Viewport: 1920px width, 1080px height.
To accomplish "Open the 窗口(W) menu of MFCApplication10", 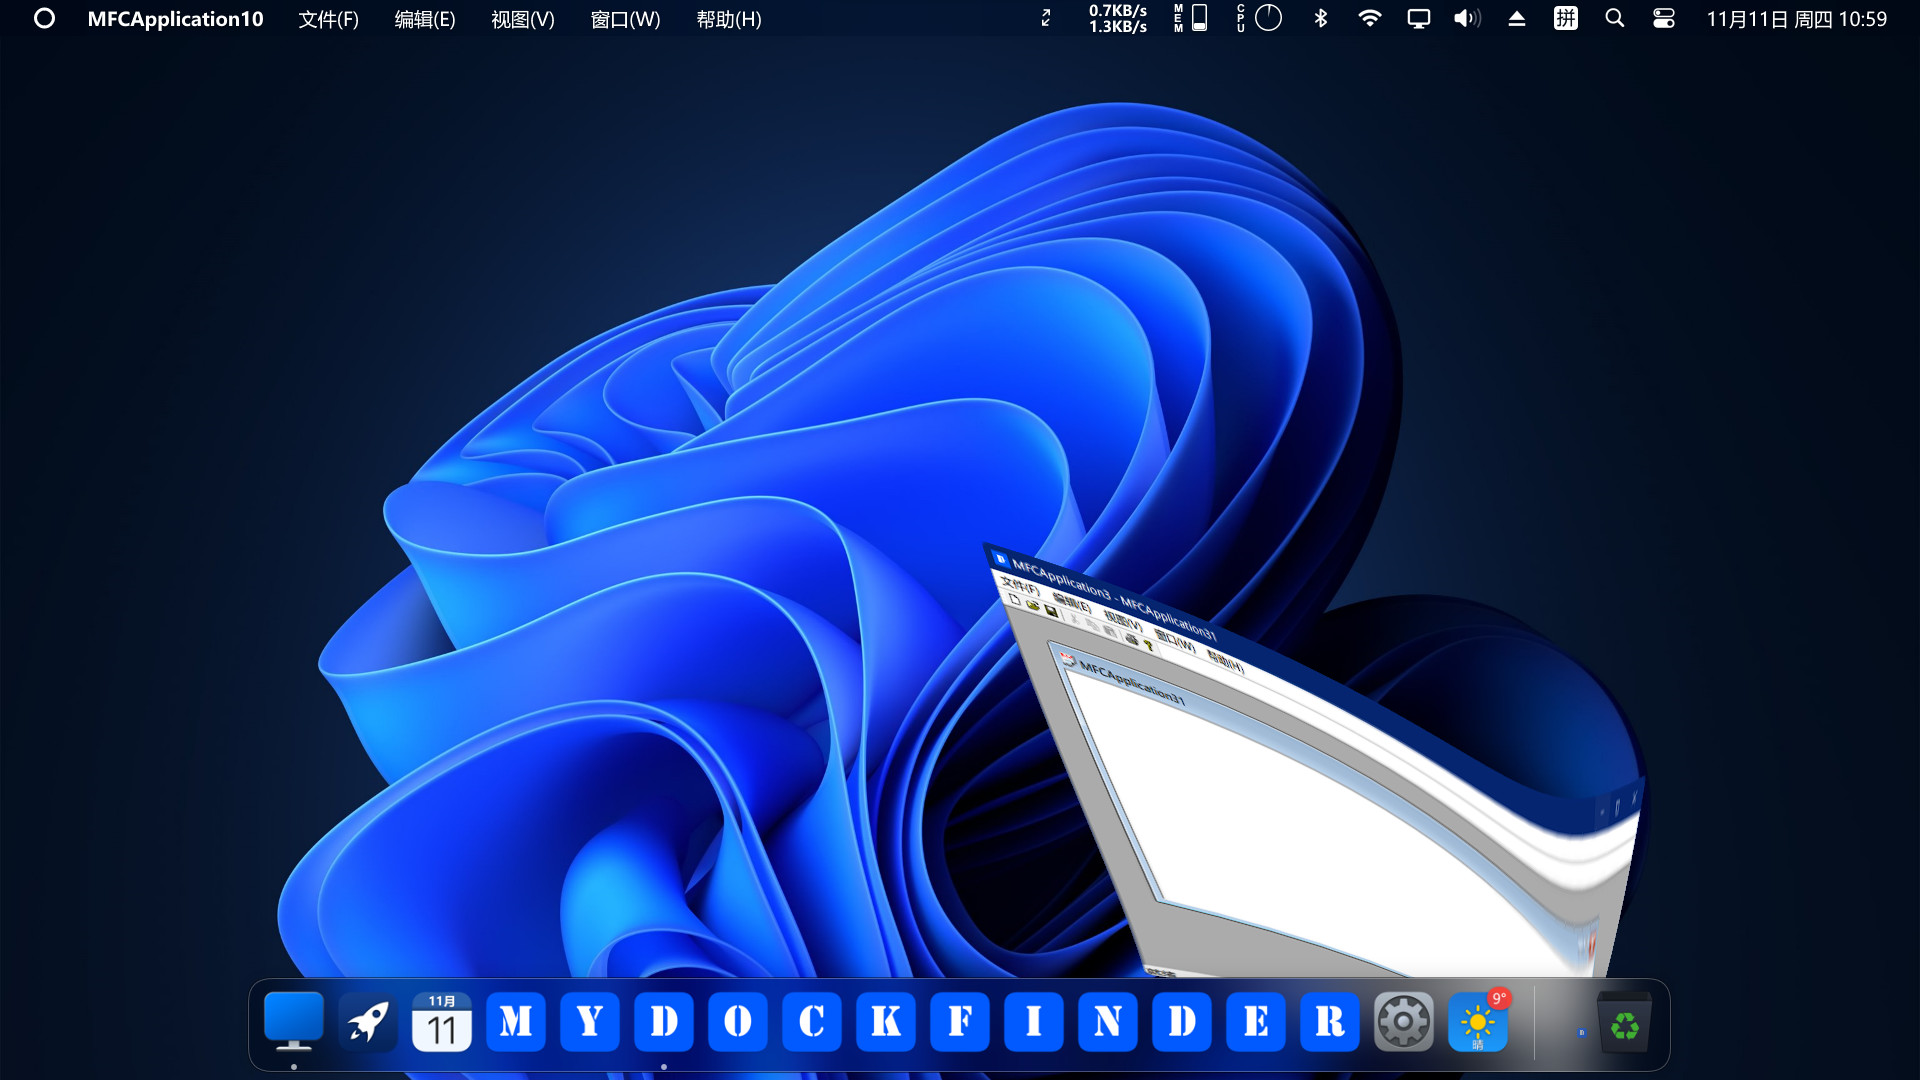I will (x=625, y=19).
